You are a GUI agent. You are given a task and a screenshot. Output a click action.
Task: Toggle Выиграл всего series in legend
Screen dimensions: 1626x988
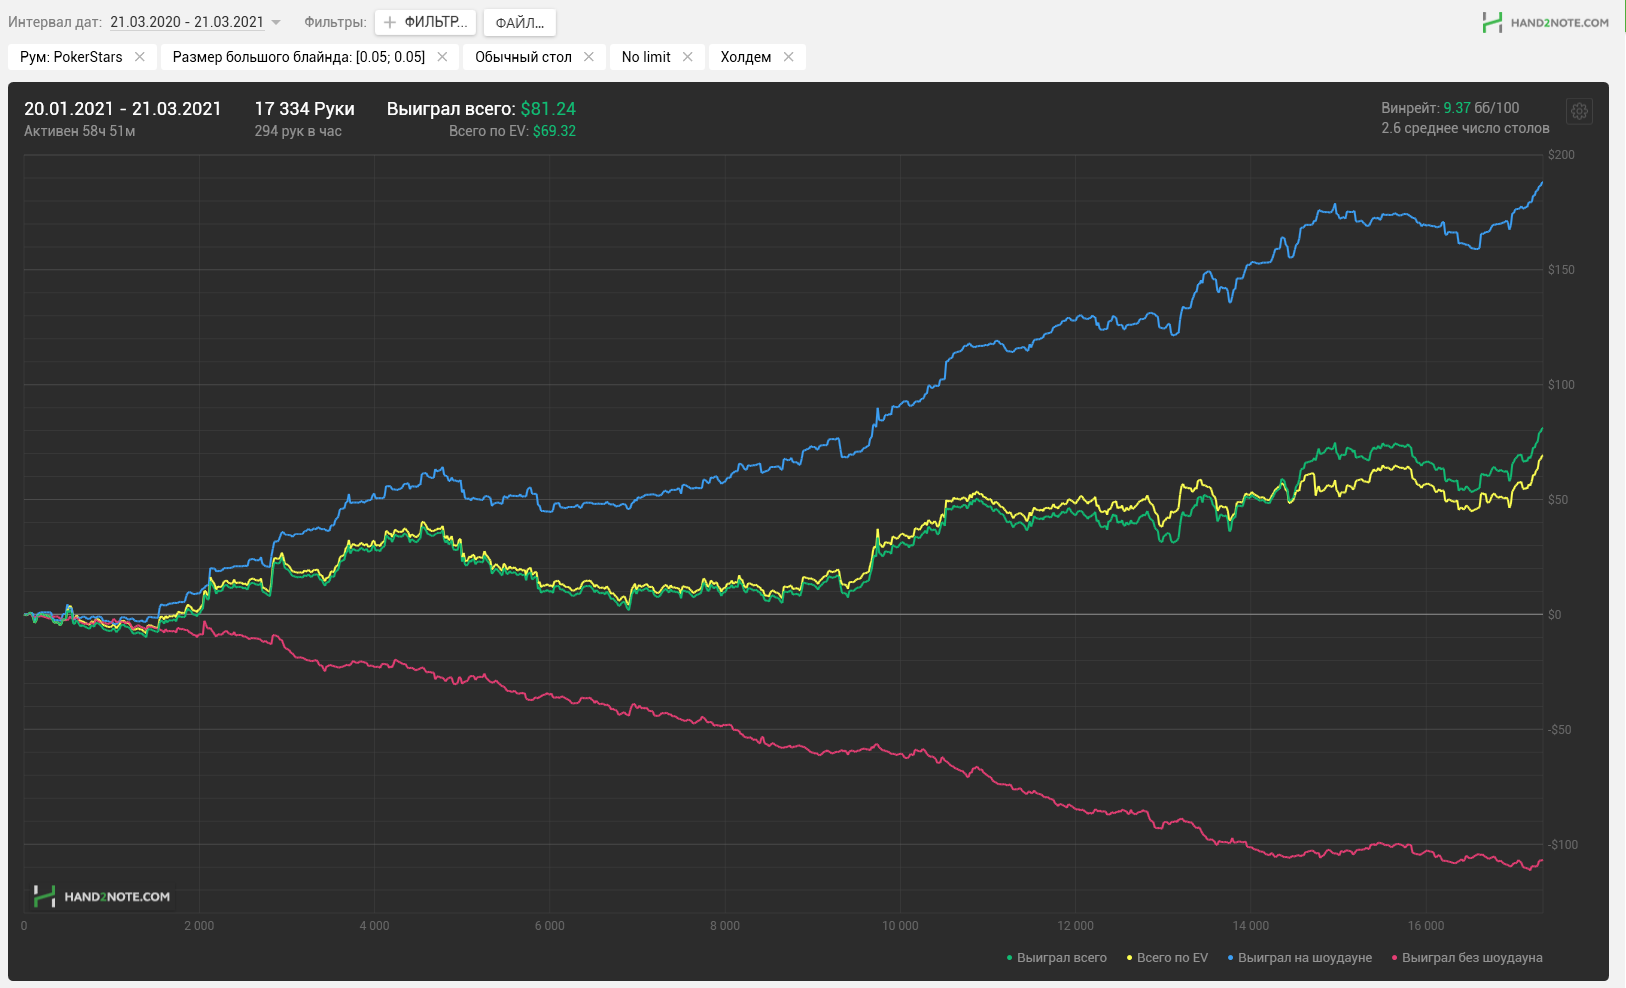(x=1057, y=958)
